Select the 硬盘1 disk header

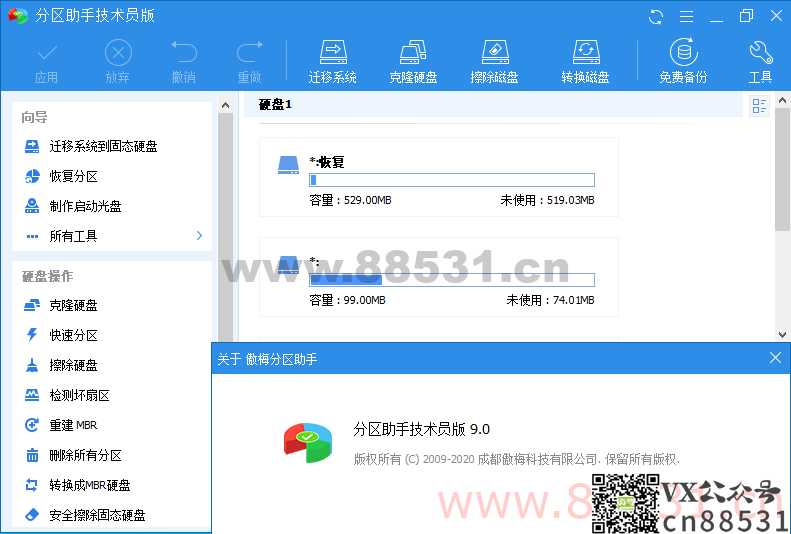pyautogui.click(x=493, y=105)
